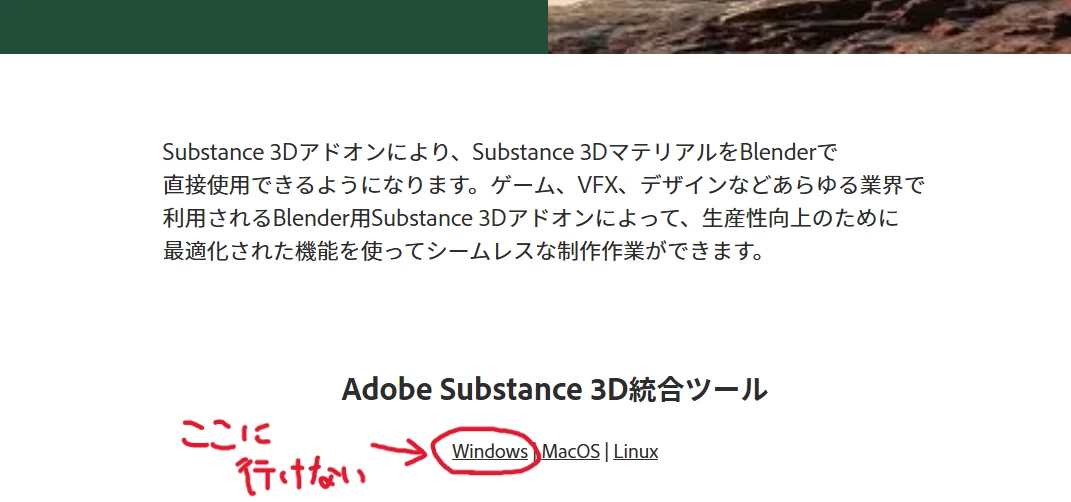This screenshot has height=502, width=1071.
Task: Open the MacOS link
Action: [x=571, y=451]
